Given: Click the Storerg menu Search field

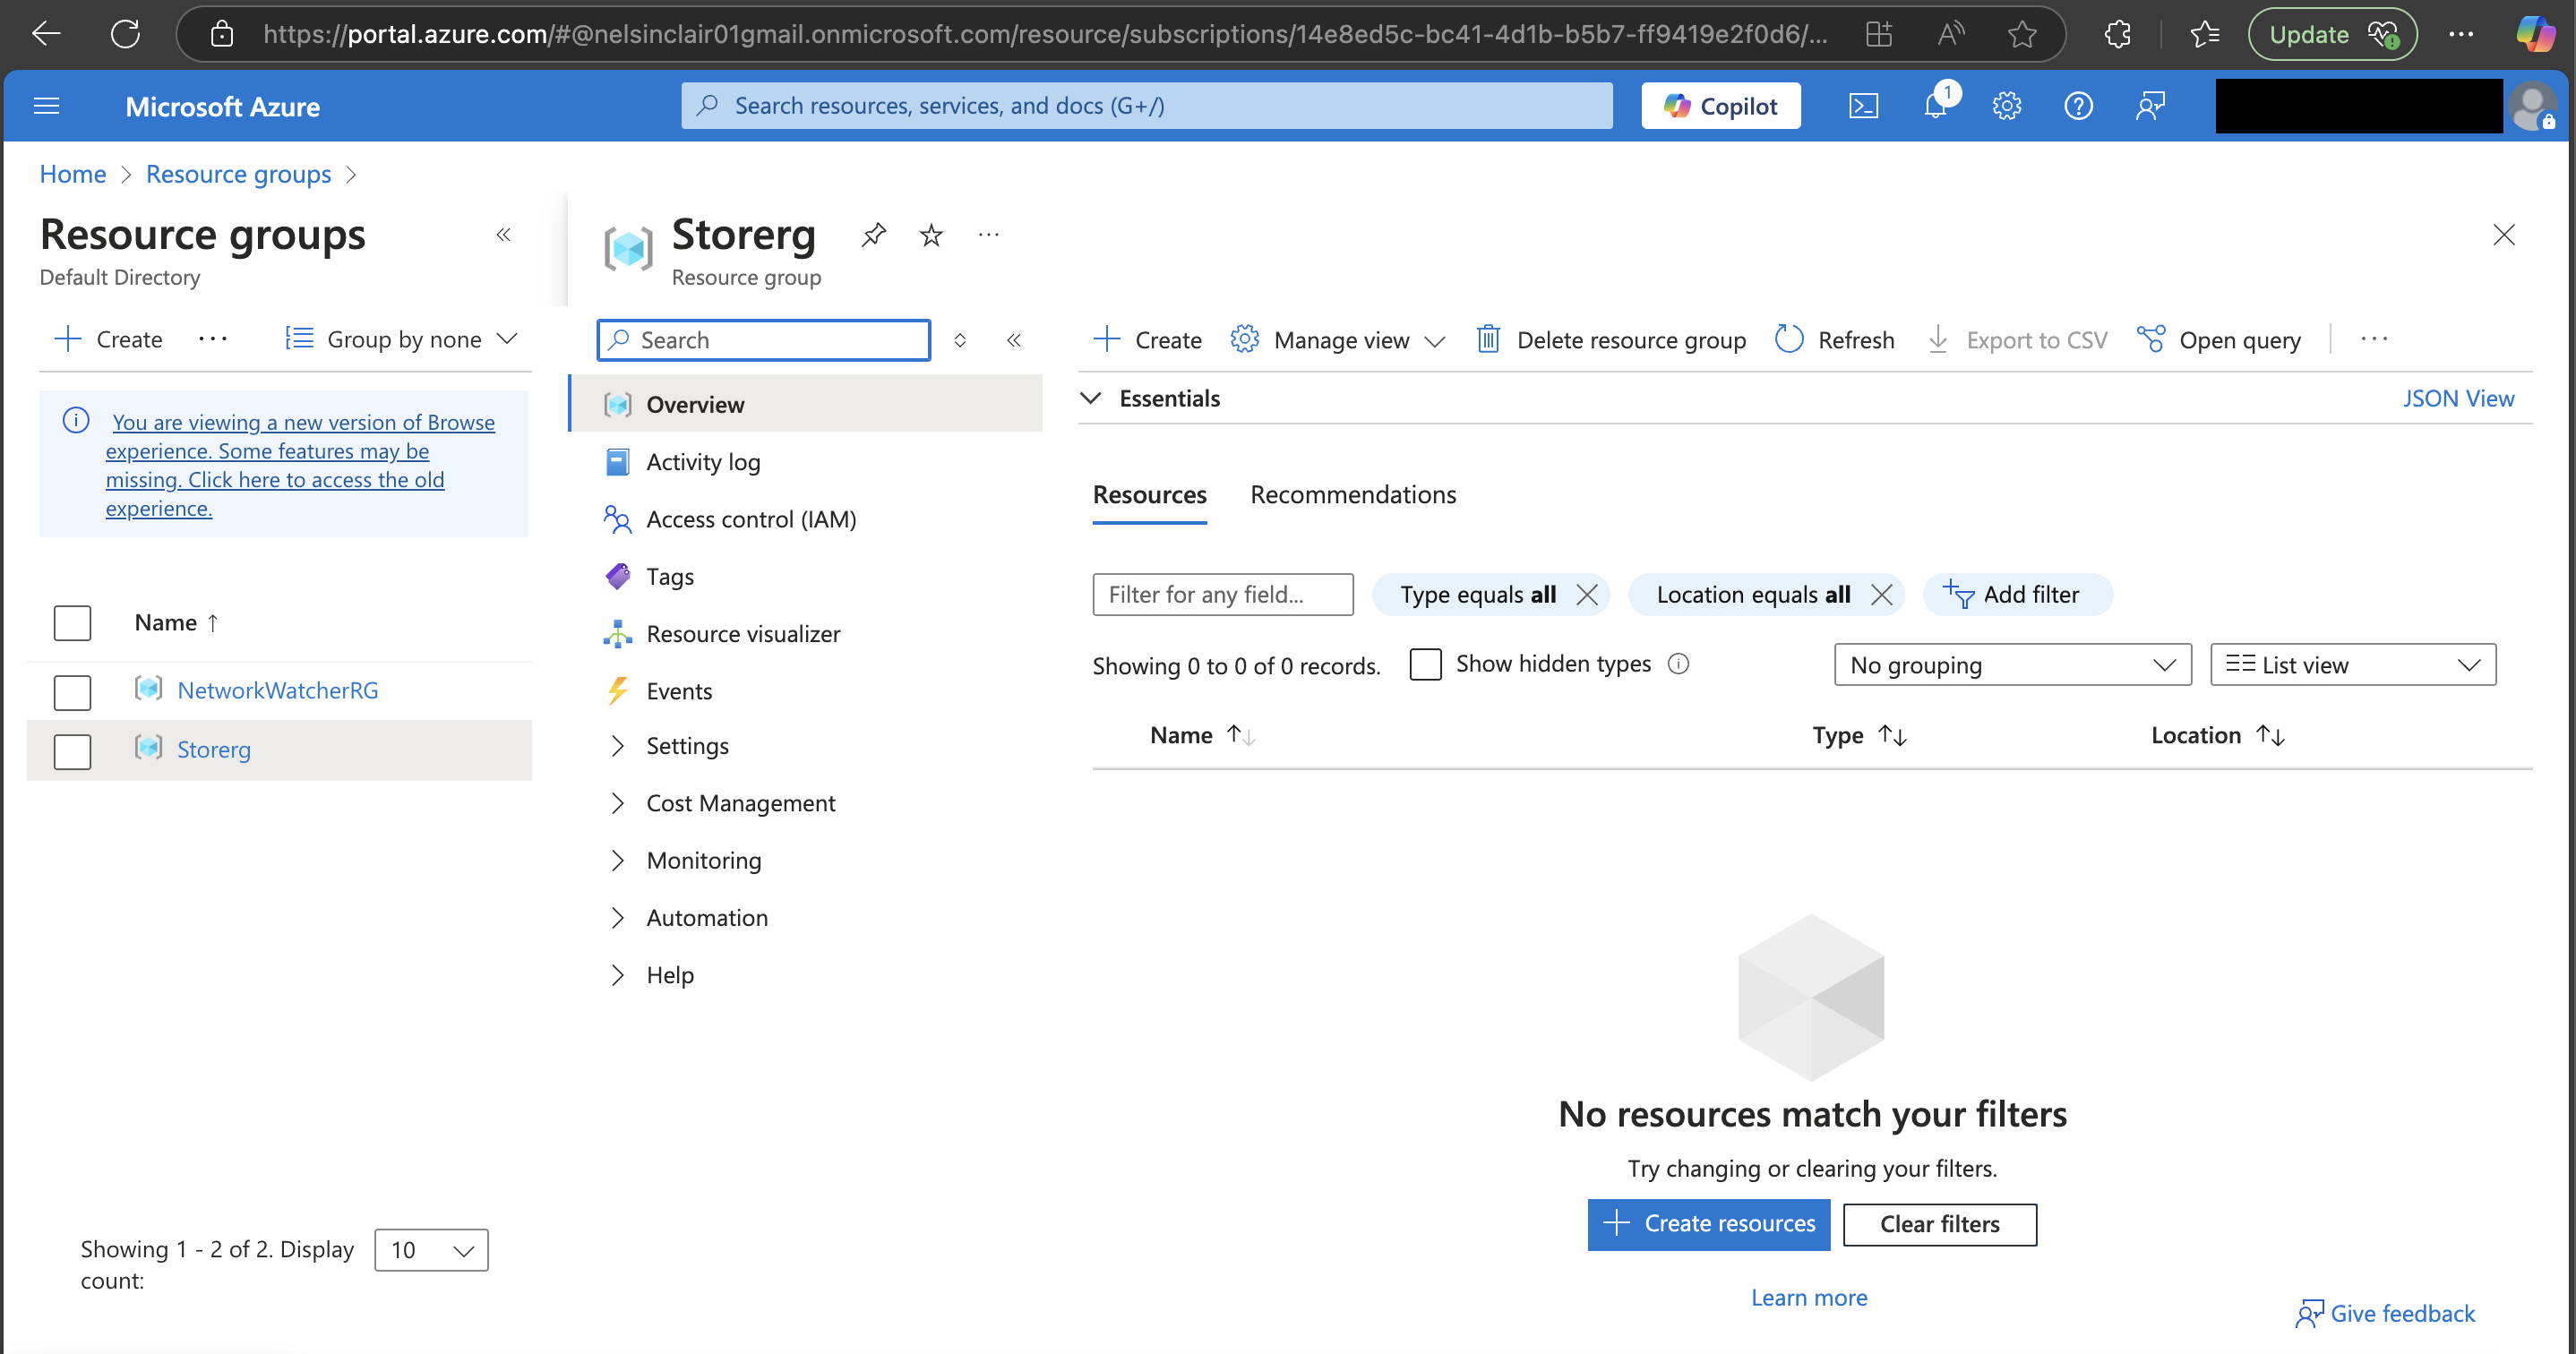Looking at the screenshot, I should [x=764, y=340].
